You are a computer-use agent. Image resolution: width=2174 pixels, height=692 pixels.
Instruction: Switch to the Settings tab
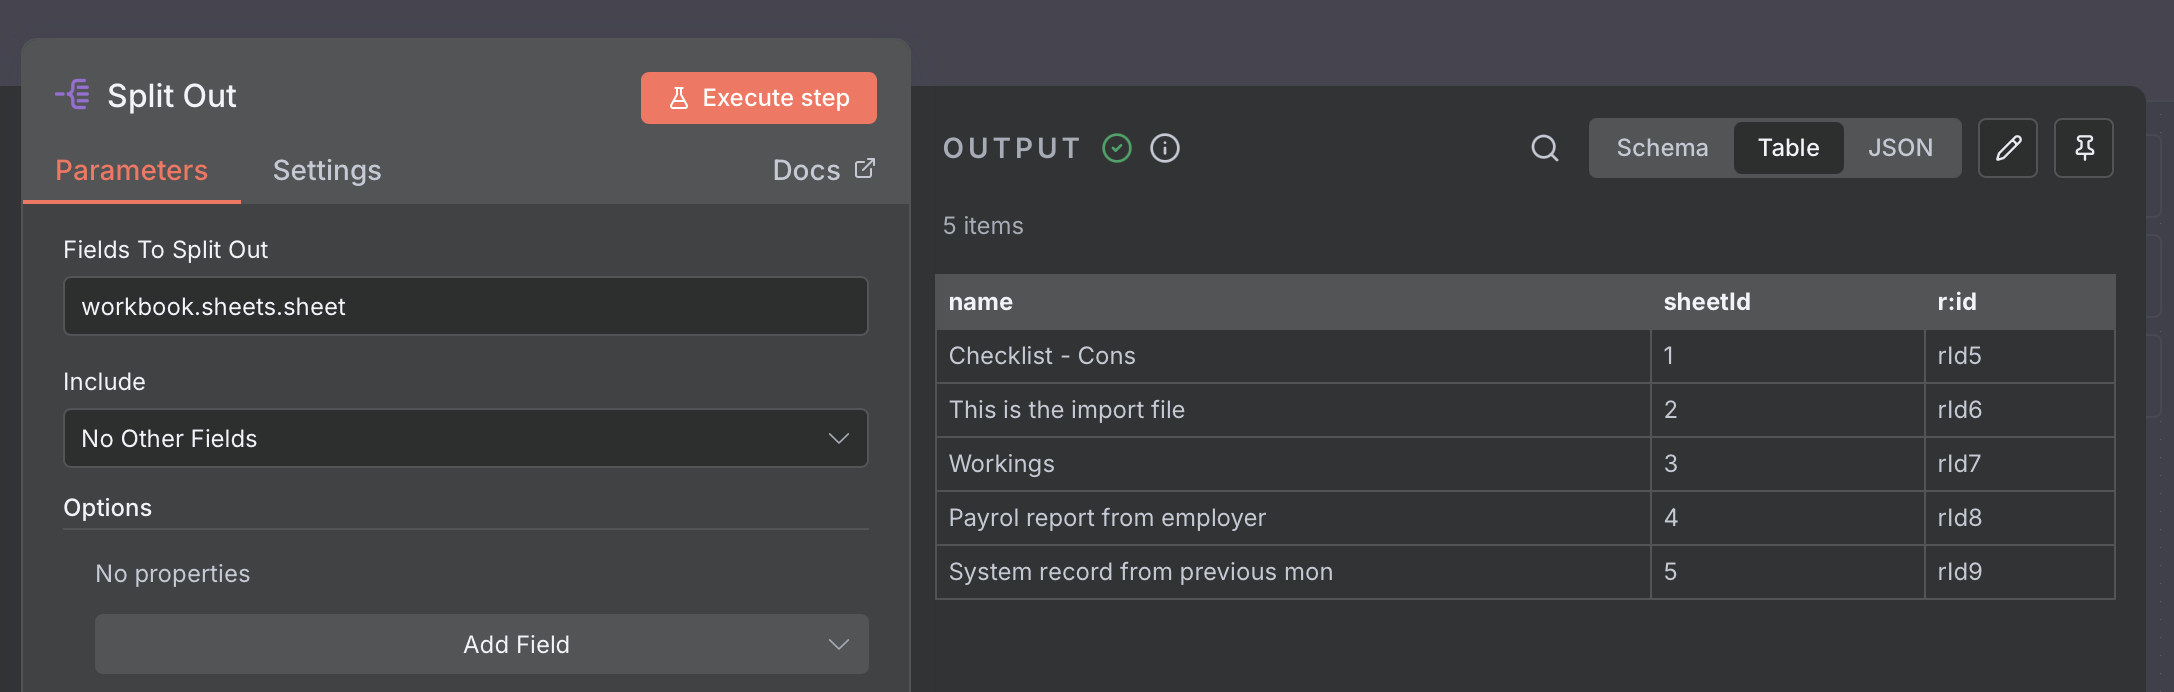pyautogui.click(x=327, y=170)
